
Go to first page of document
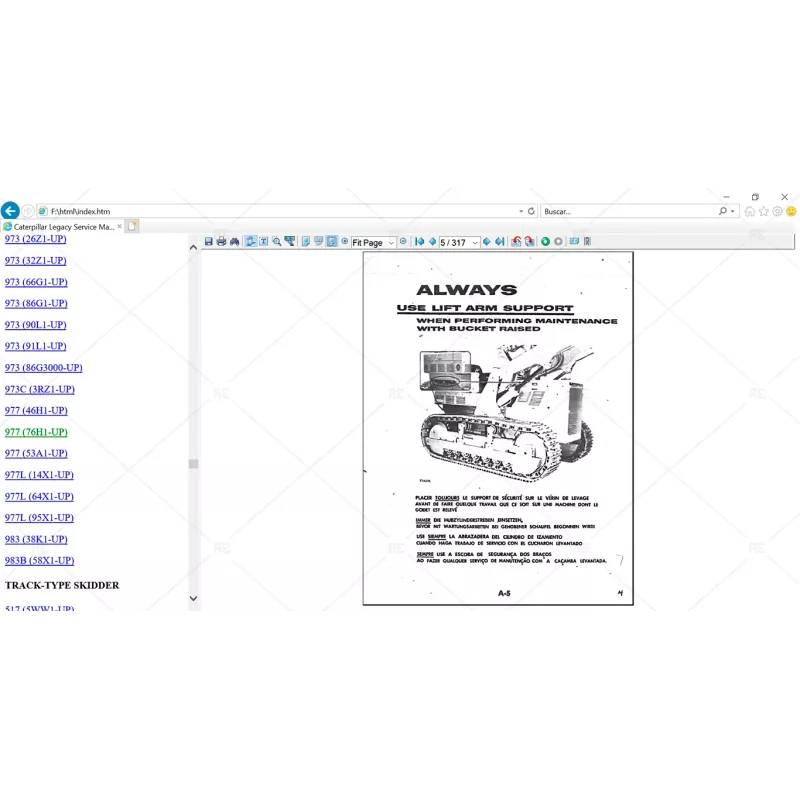(420, 242)
